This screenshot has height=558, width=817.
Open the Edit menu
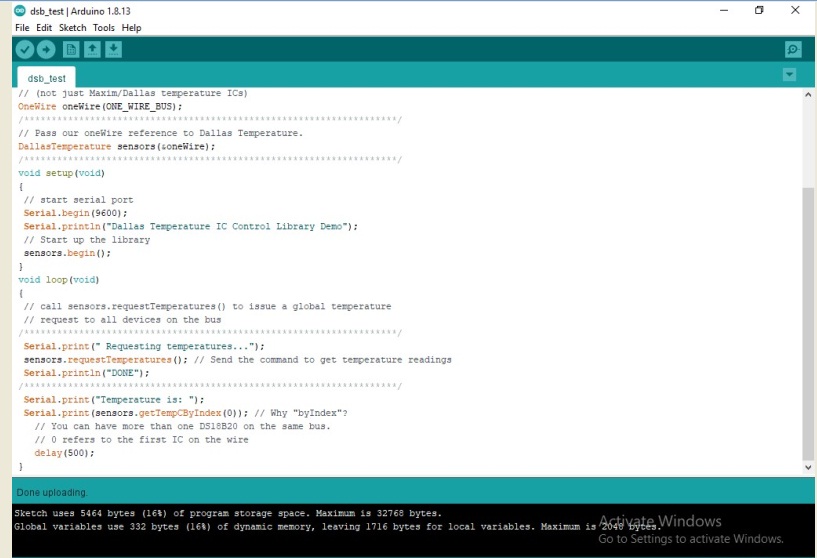pos(44,28)
